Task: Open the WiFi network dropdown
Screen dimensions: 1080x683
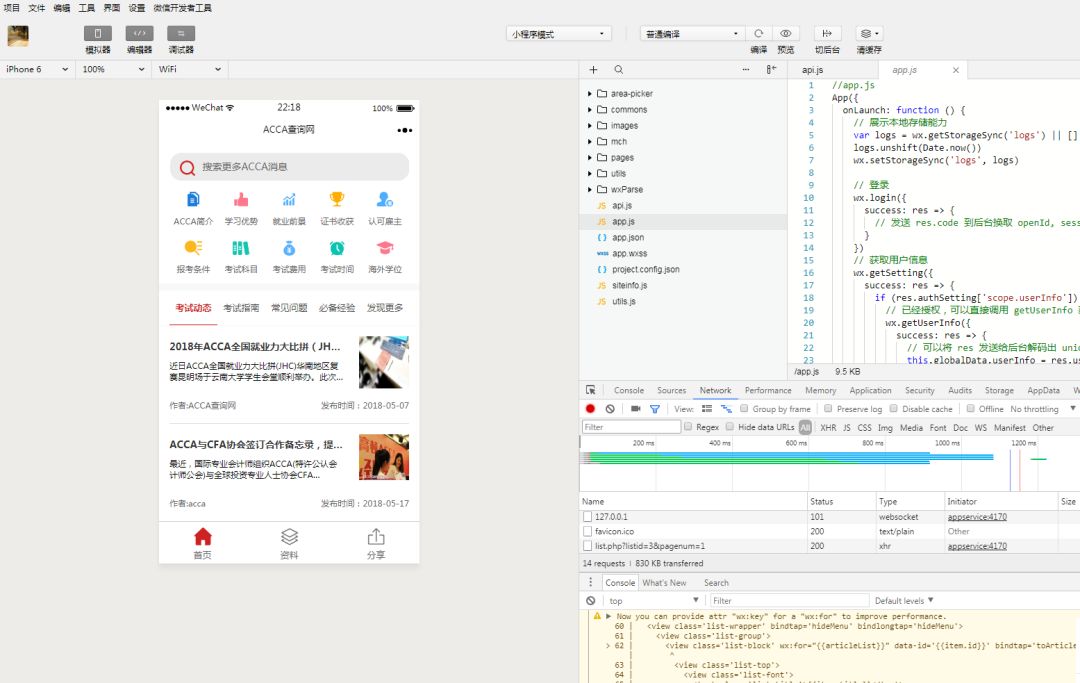Action: [189, 69]
